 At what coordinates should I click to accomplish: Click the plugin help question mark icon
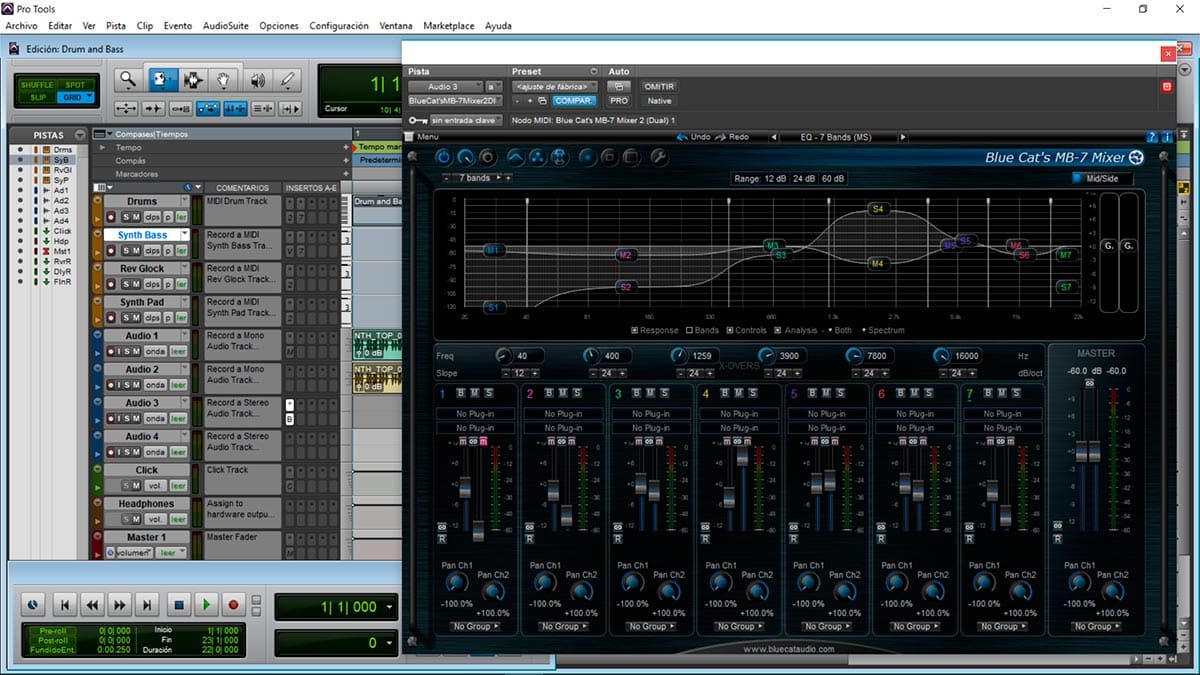click(x=1152, y=137)
